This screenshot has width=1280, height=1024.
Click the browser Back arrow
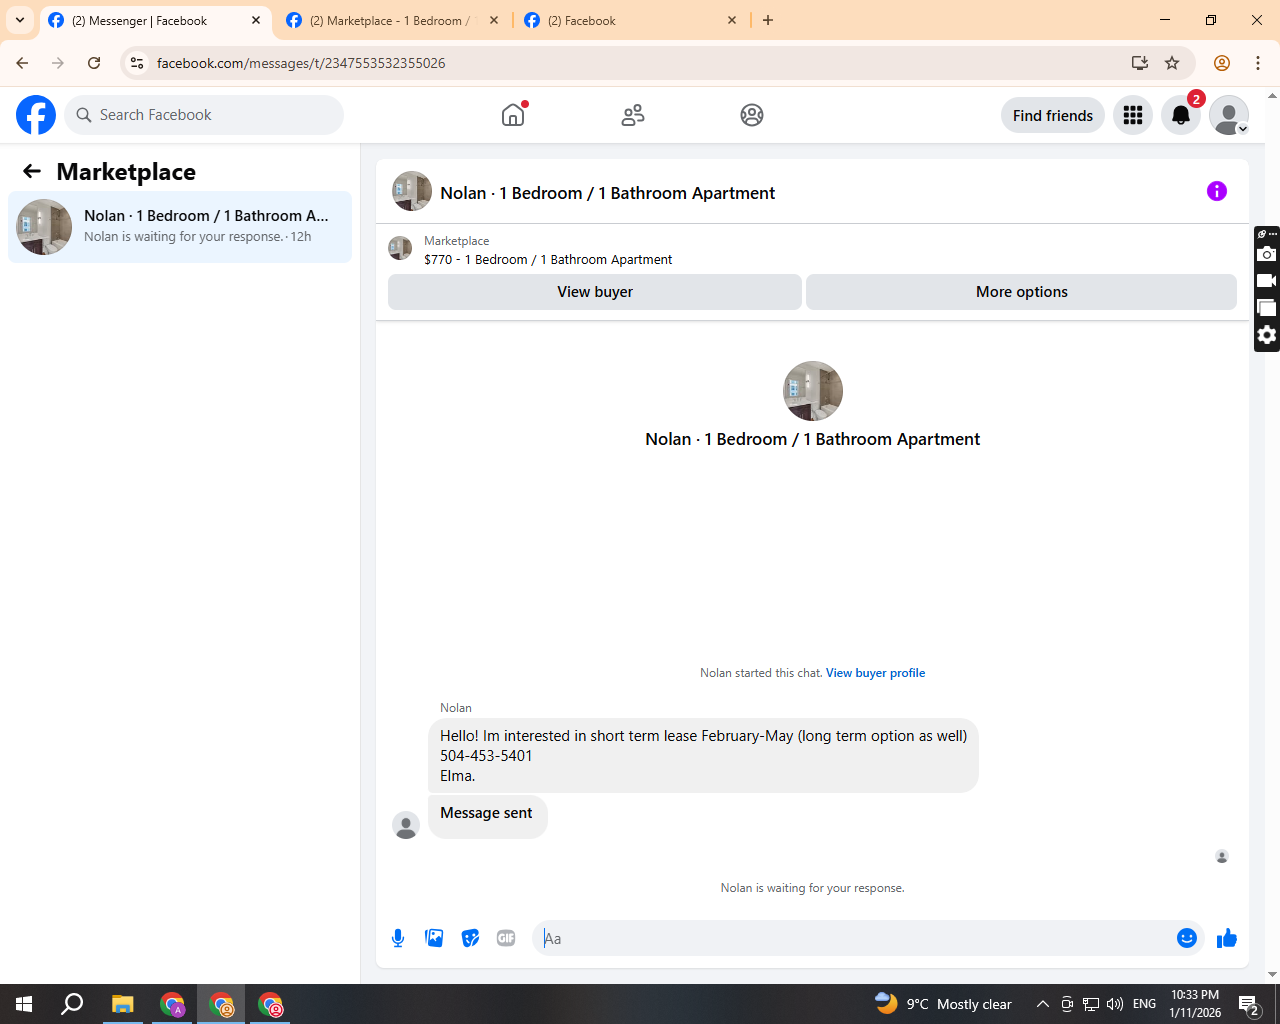click(22, 63)
